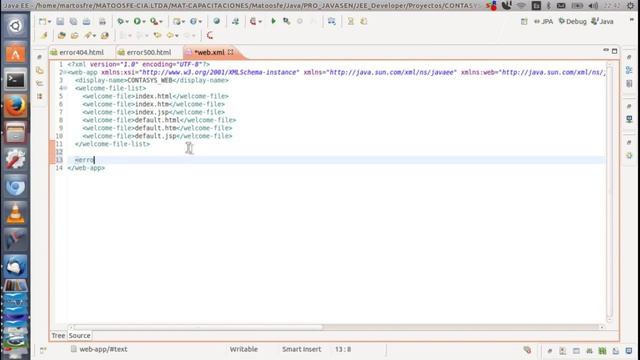Expand the Debug launch dropdown arrow
The width and height of the screenshot is (640, 360).
(x=127, y=22)
